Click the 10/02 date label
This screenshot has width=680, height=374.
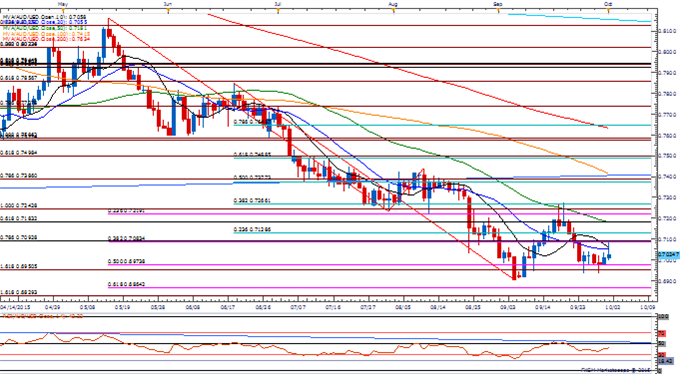tap(613, 306)
